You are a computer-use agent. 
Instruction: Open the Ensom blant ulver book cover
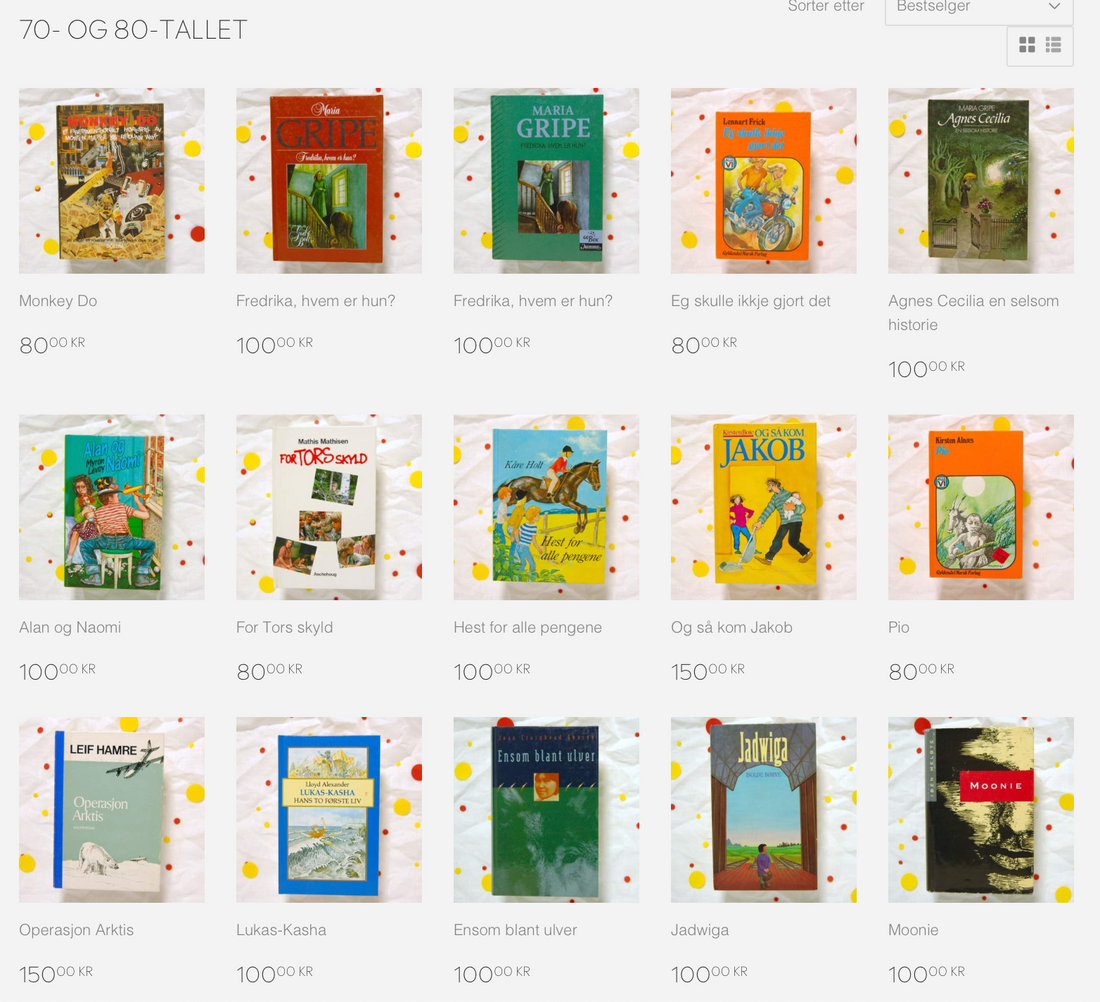(546, 810)
